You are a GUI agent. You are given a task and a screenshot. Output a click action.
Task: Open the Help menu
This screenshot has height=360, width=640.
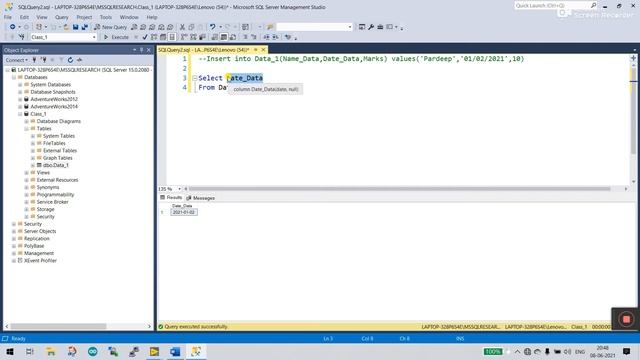(152, 17)
